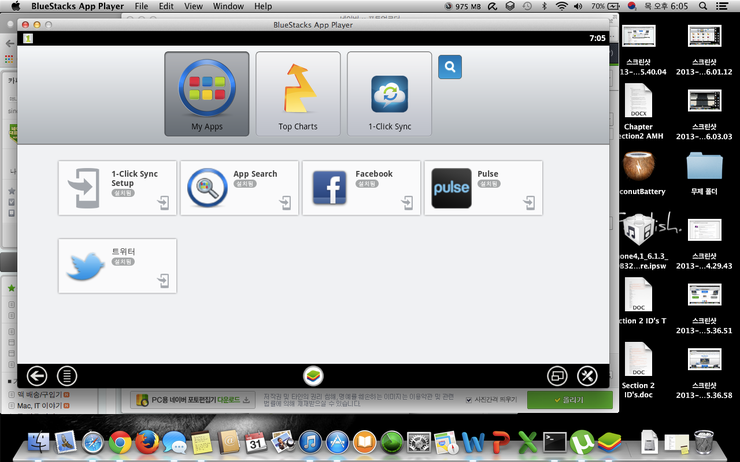Select the 스크린샷 2013-…4.29.43 thumbnail

(x=704, y=231)
